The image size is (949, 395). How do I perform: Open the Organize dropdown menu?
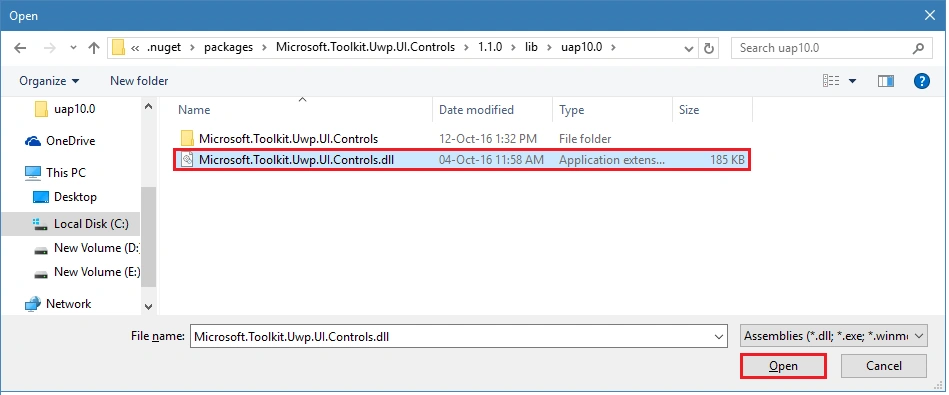click(x=49, y=81)
